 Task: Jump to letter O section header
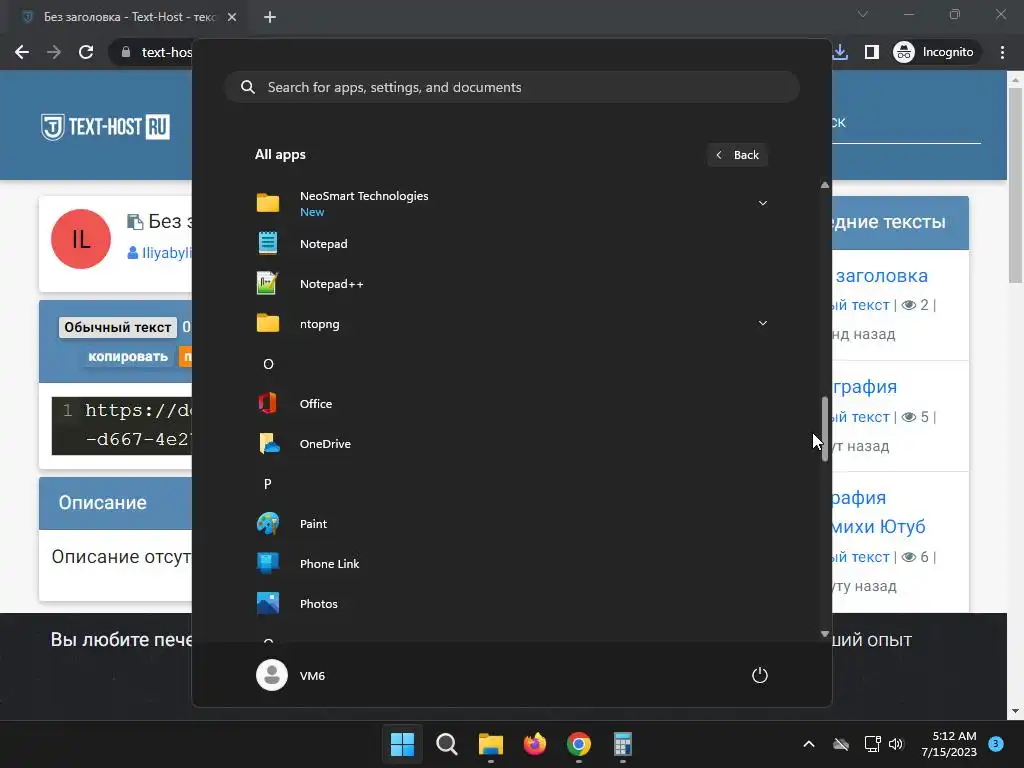pos(268,364)
